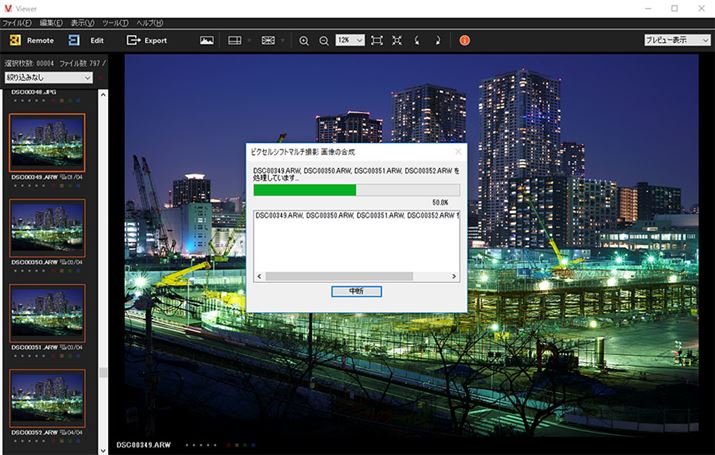Open the プレビュー表示 view mode dropdown

[x=677, y=40]
